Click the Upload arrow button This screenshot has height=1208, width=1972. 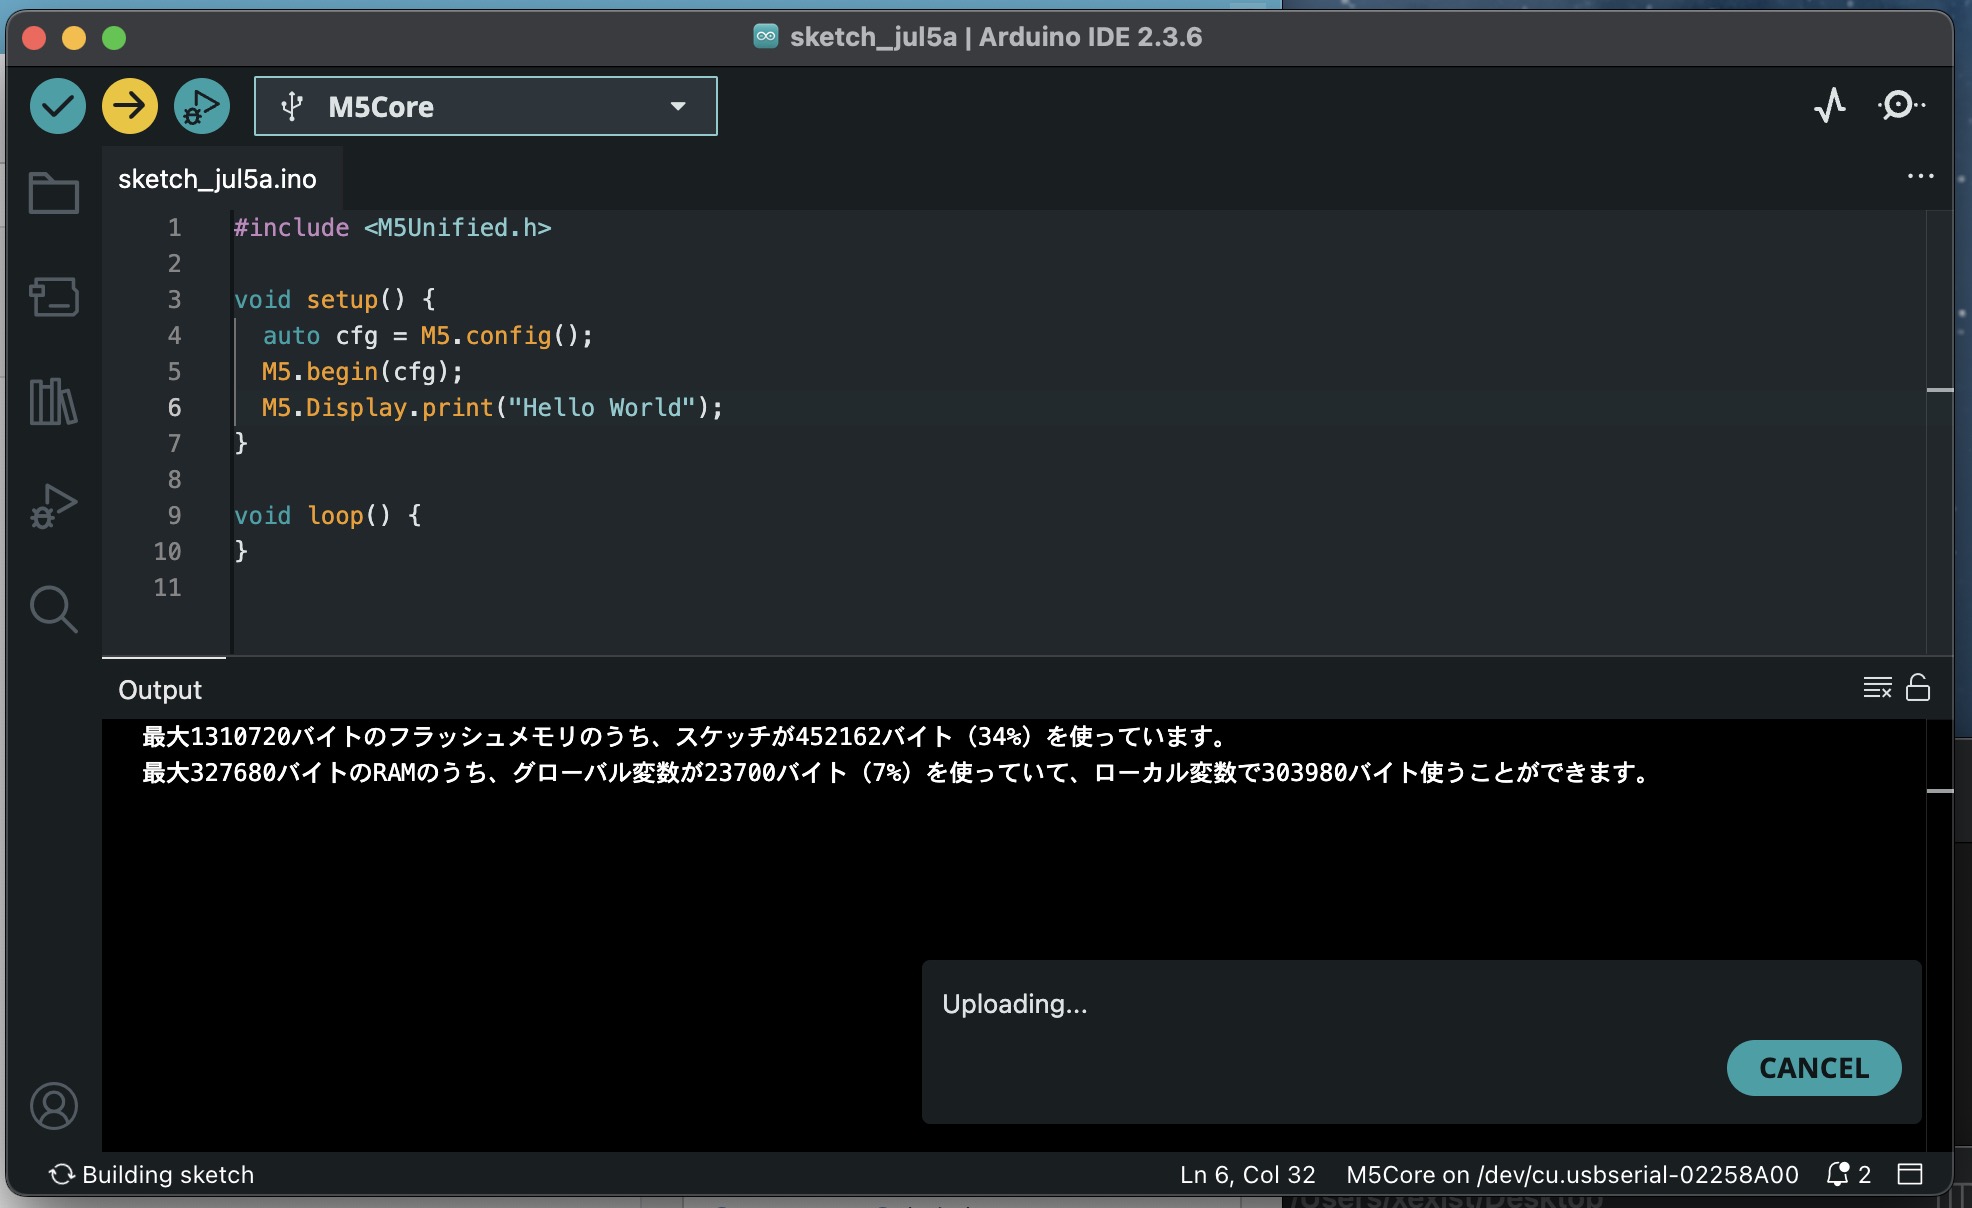pyautogui.click(x=130, y=106)
